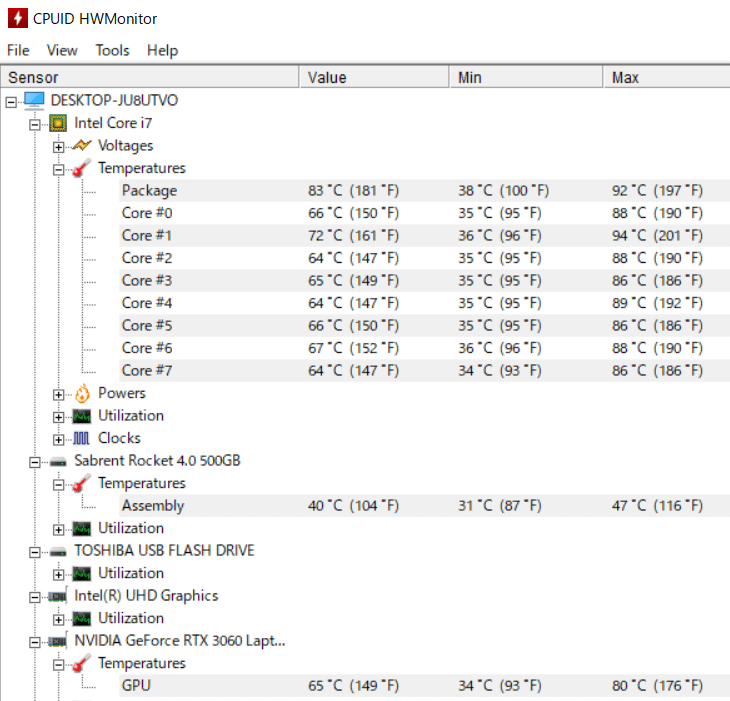
Task: Collapse the TOSHIBA USB FLASH DRIVE node
Action: (x=34, y=552)
